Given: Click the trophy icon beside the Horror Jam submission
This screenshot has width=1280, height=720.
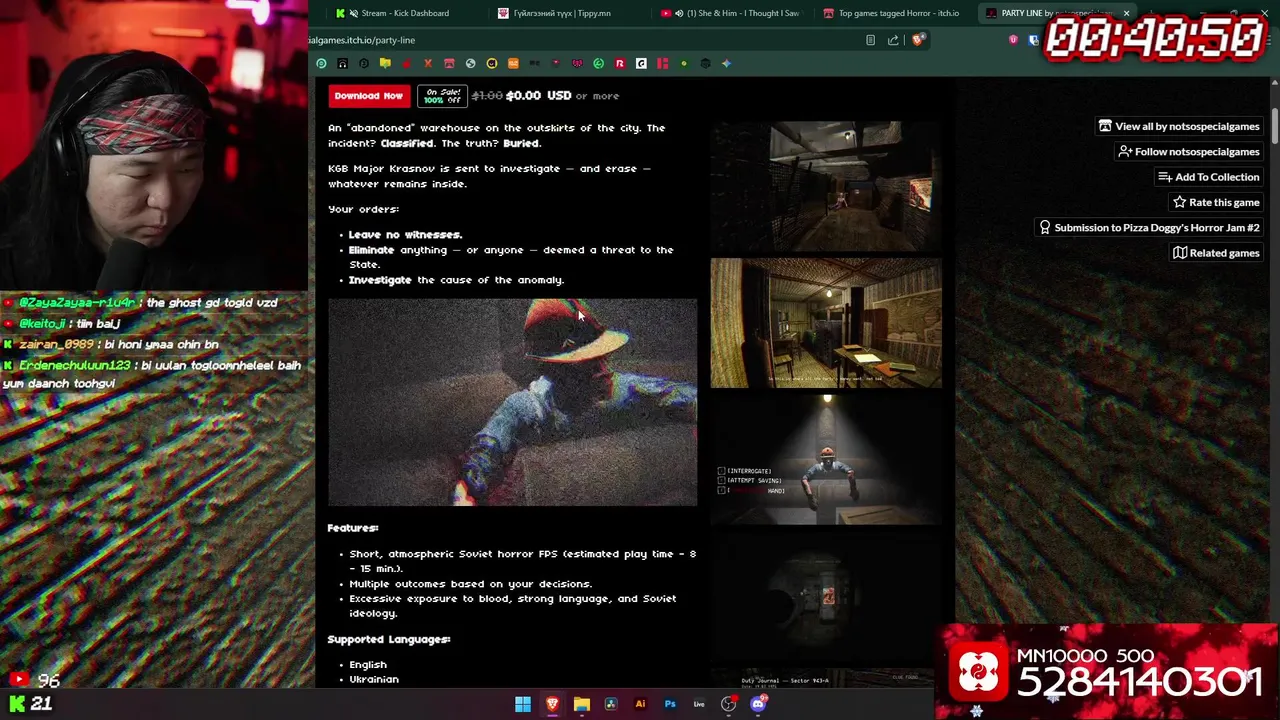Looking at the screenshot, I should tap(1045, 227).
